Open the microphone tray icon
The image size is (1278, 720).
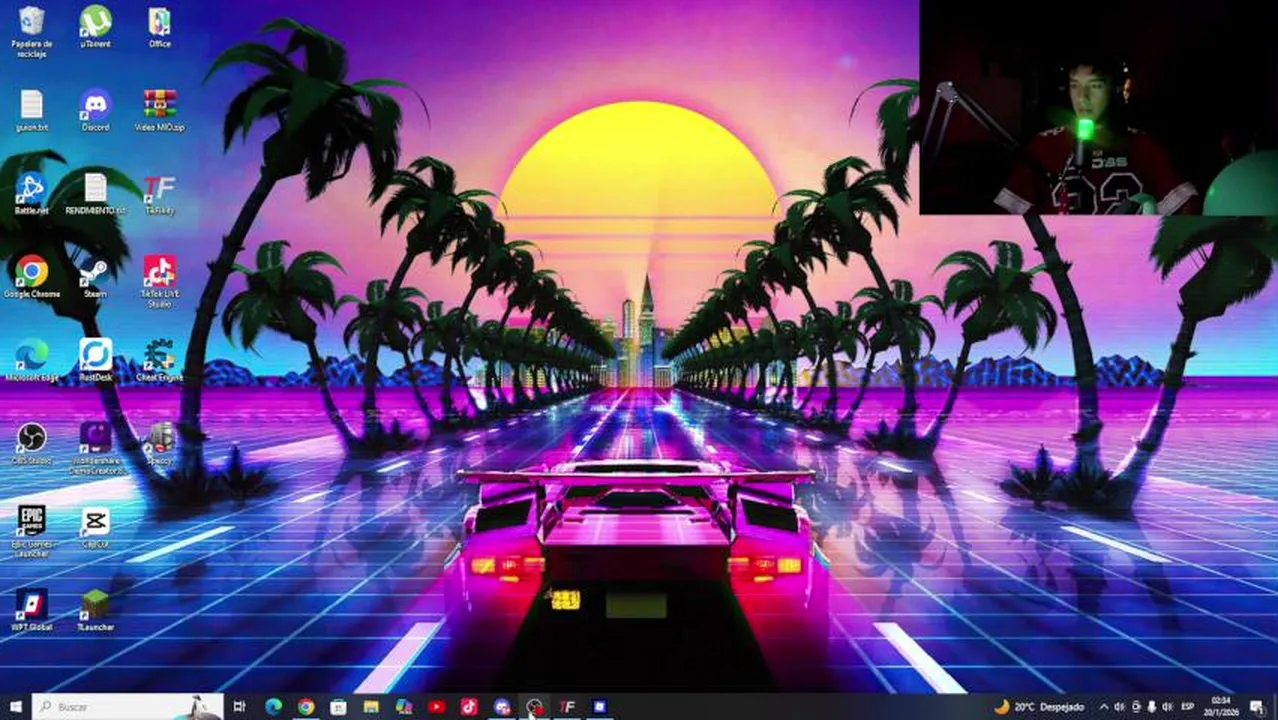pyautogui.click(x=1152, y=707)
